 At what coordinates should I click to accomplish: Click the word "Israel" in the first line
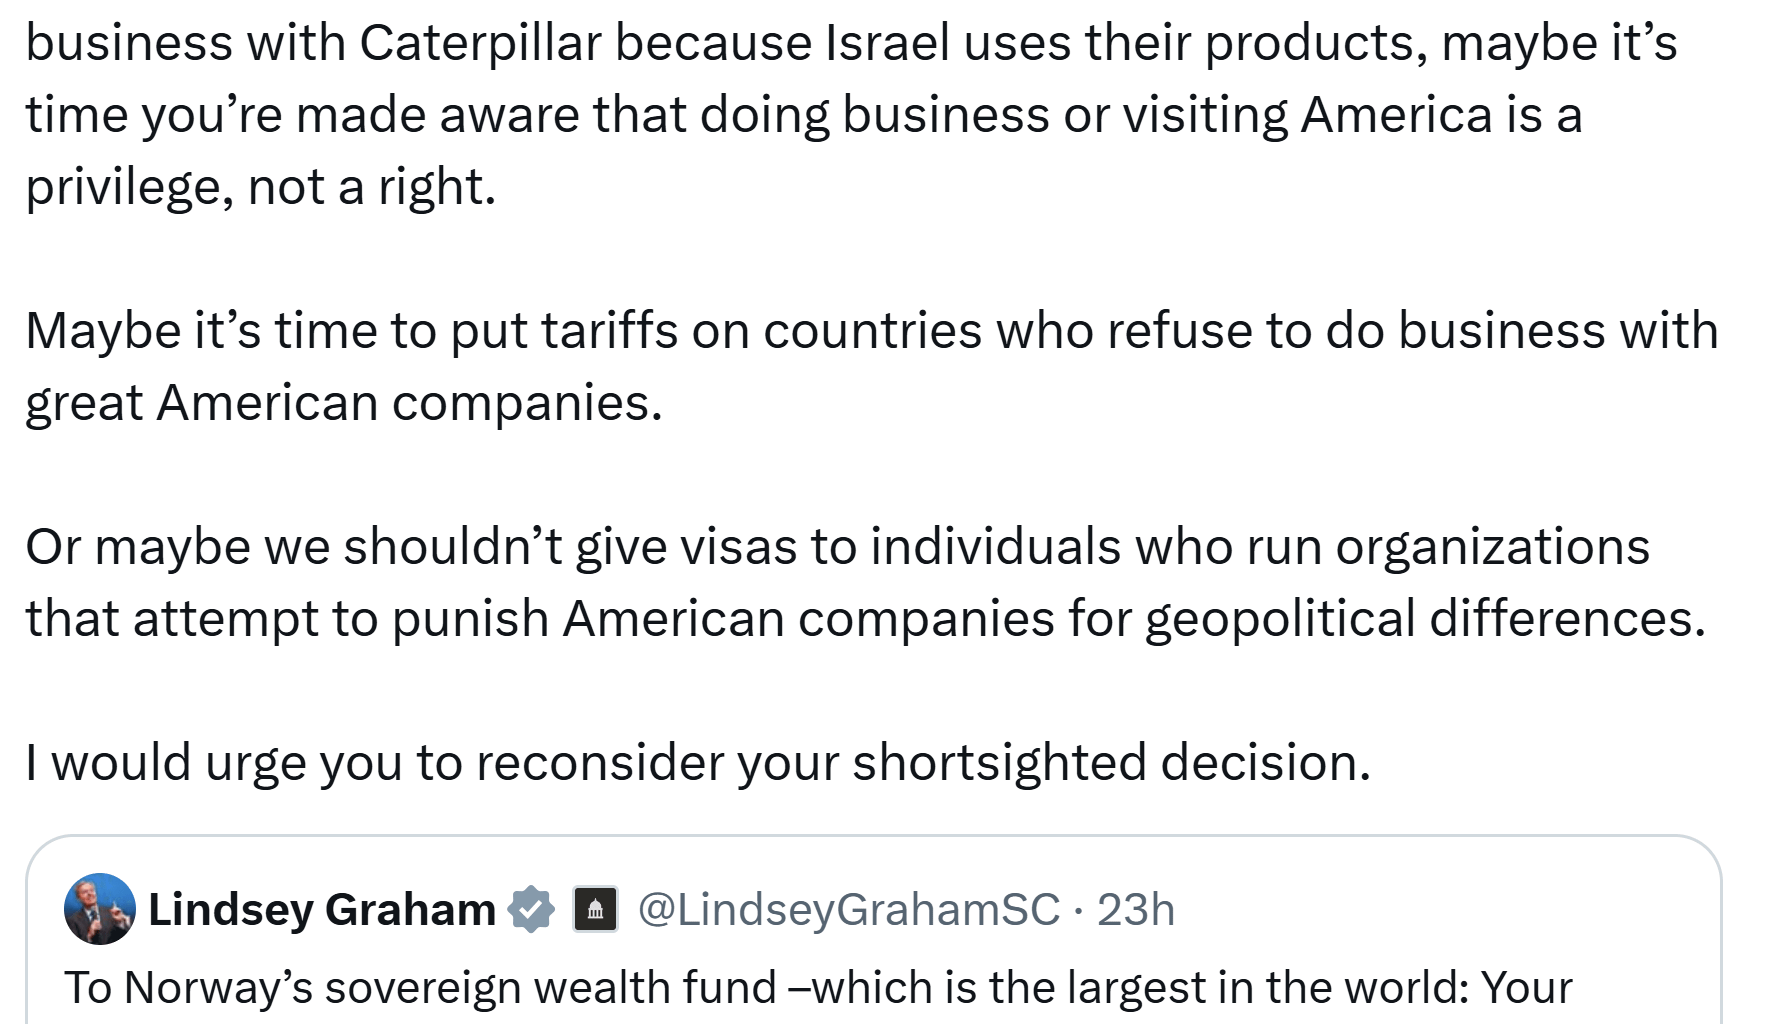(x=887, y=43)
